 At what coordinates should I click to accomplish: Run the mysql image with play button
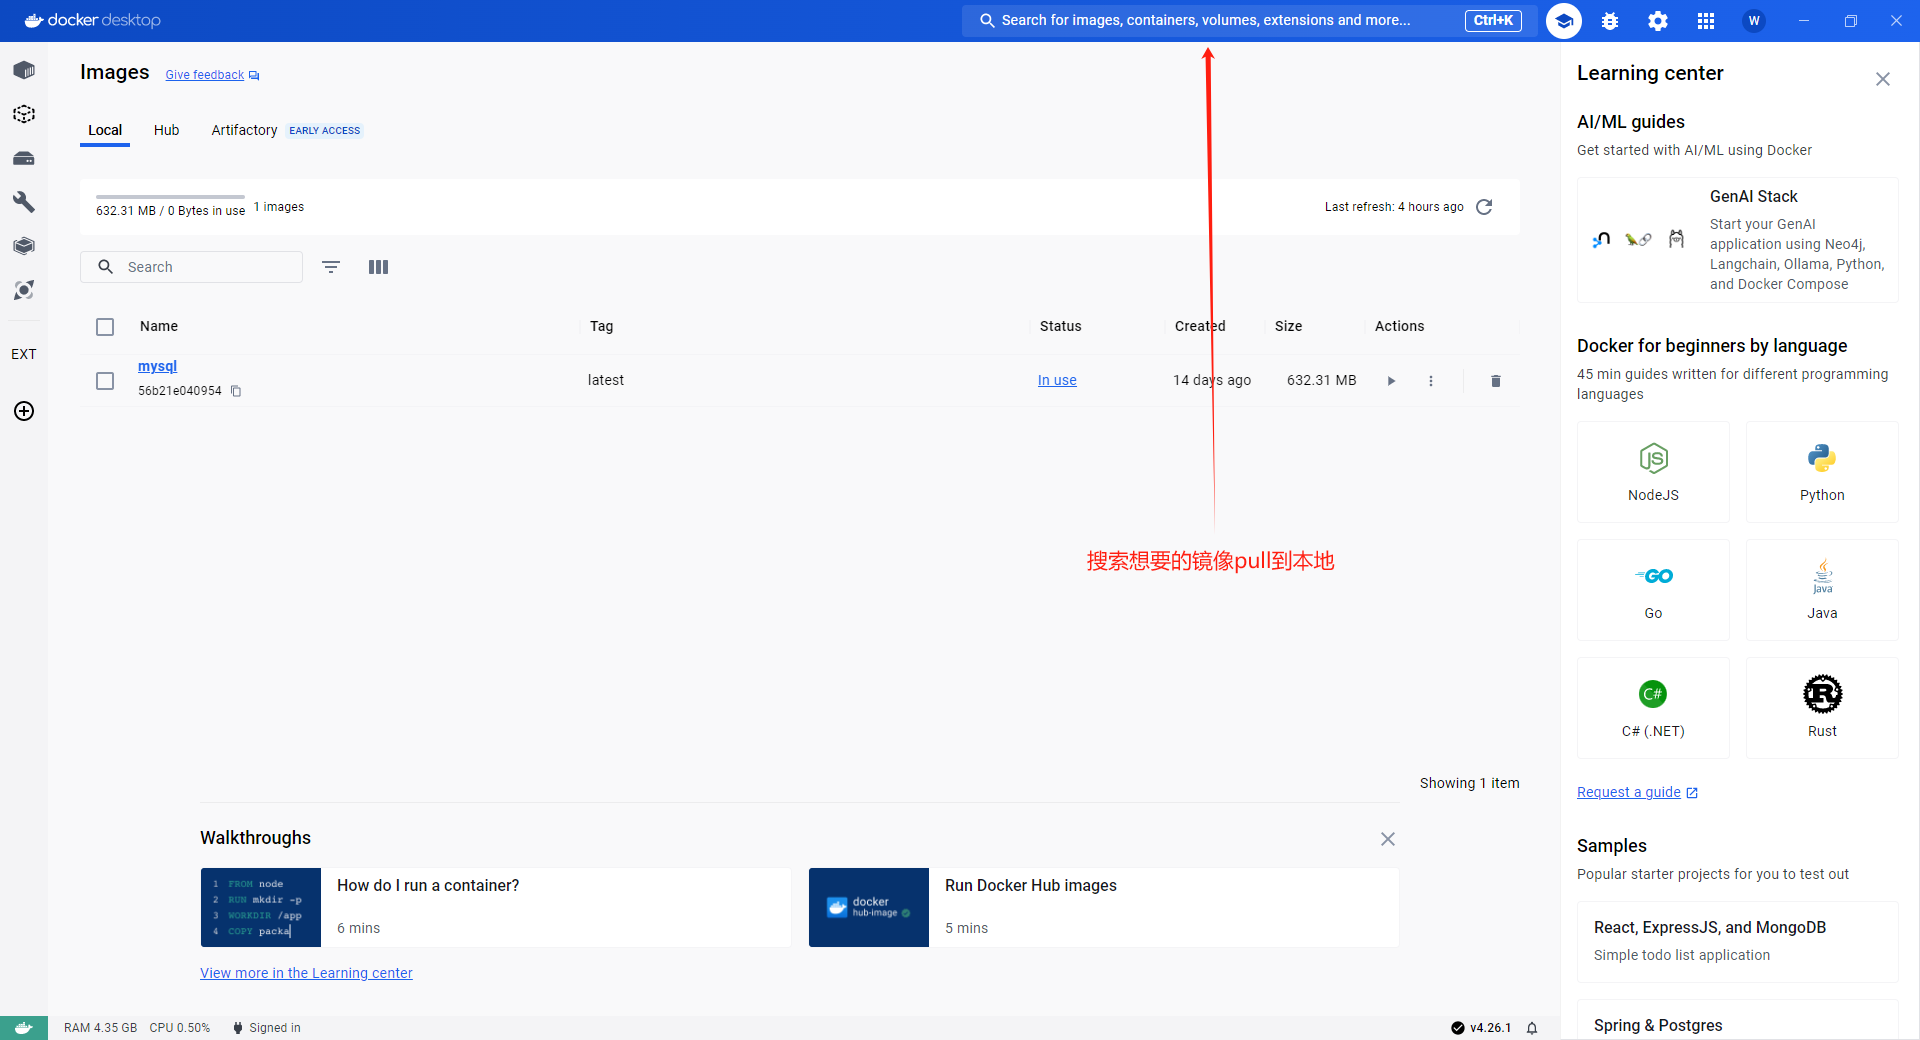point(1391,381)
